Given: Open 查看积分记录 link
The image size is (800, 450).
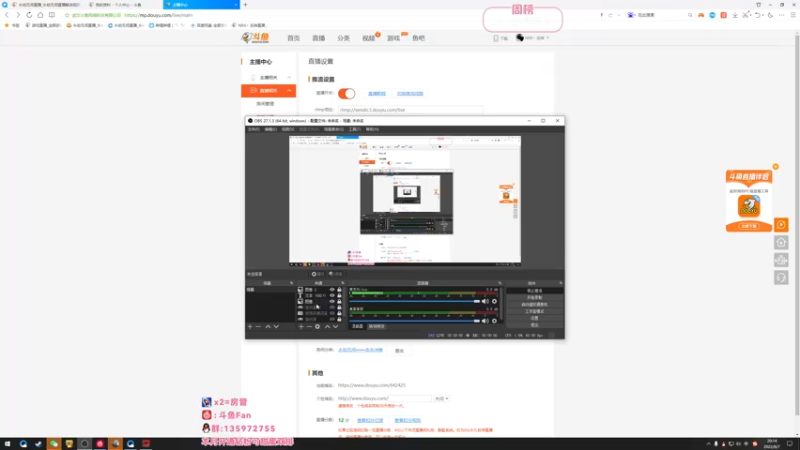Looking at the screenshot, I should pyautogui.click(x=370, y=420).
